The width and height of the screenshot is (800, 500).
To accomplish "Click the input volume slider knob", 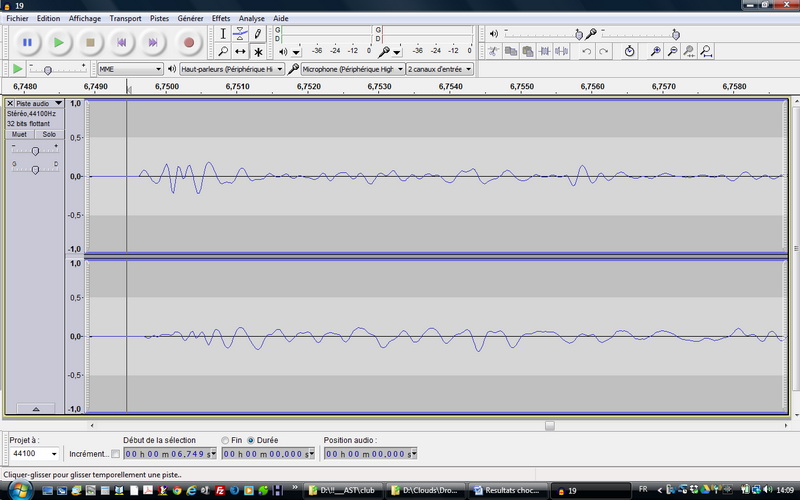I will point(676,35).
